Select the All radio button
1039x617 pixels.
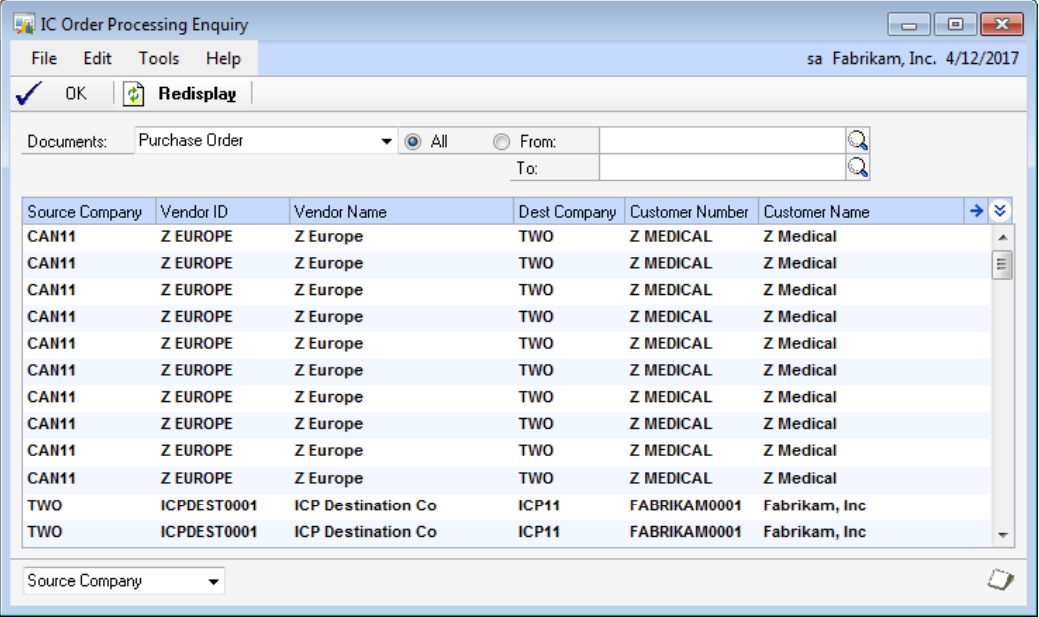pos(412,142)
